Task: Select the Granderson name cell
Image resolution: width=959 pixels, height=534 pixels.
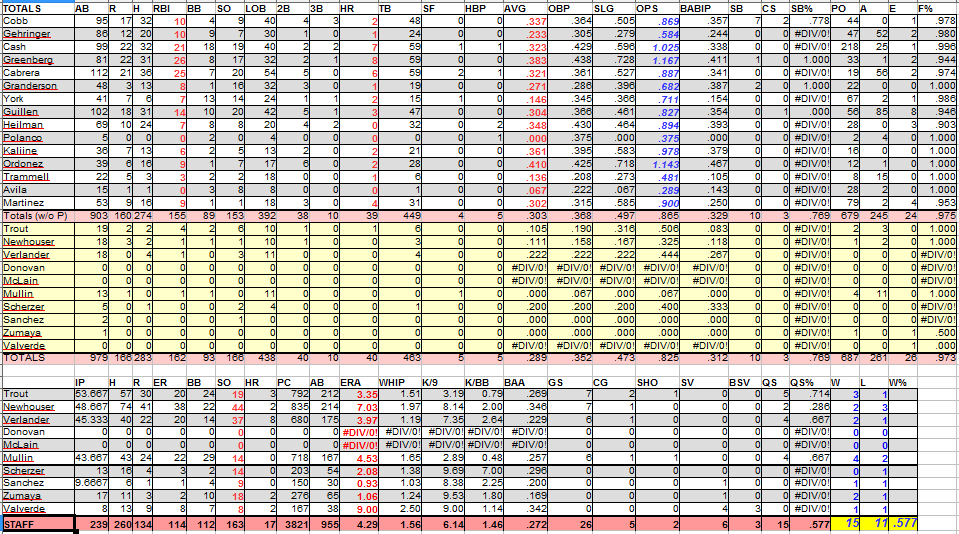Action: [x=38, y=86]
